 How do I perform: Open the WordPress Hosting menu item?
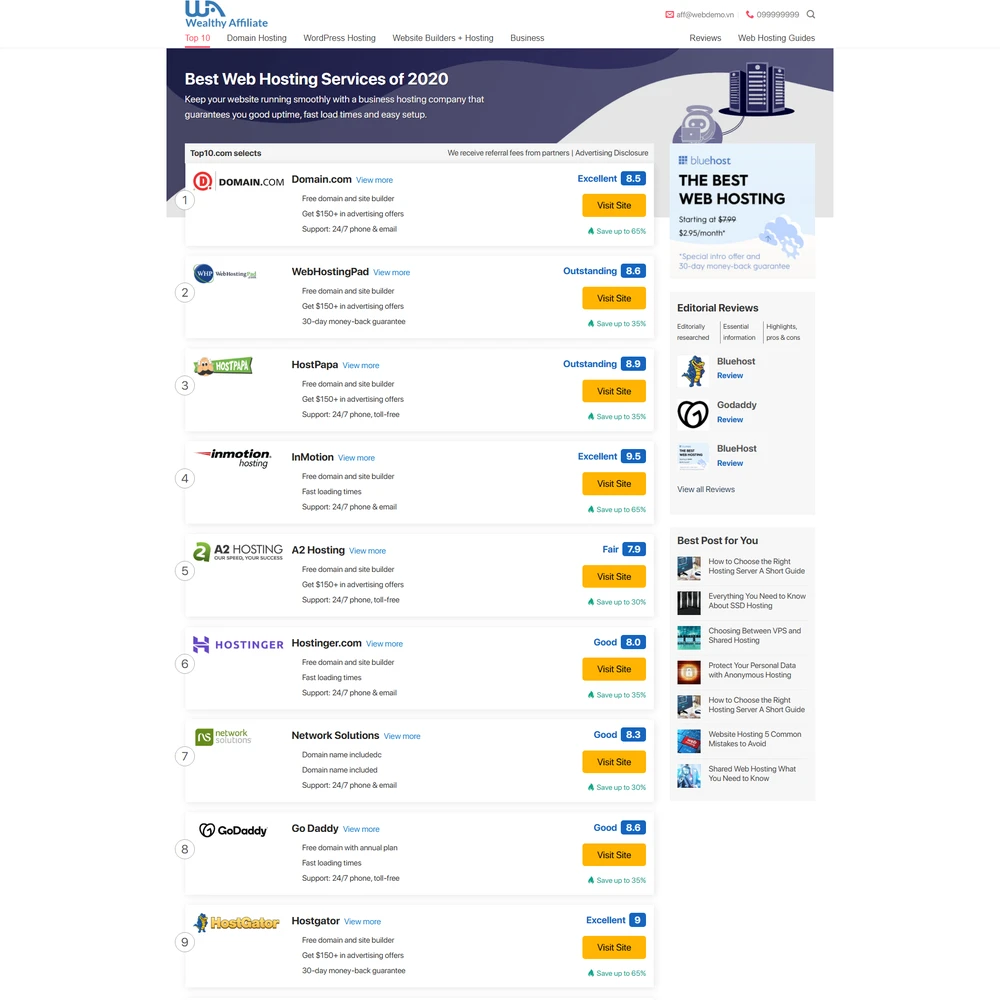click(x=339, y=38)
